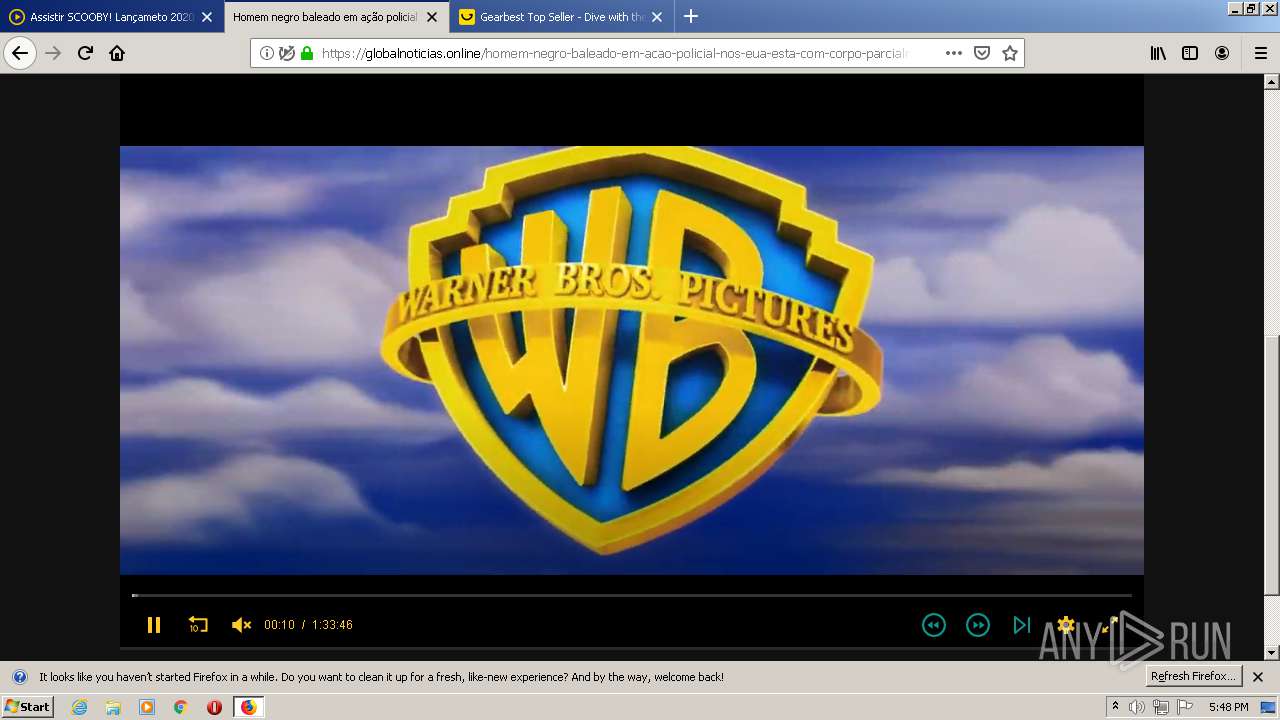The width and height of the screenshot is (1280, 720).
Task: Open video player settings gear
Action: point(1066,625)
